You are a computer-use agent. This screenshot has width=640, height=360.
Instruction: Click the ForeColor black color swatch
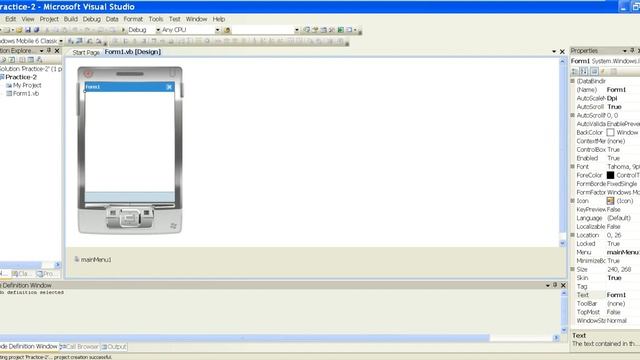610,175
